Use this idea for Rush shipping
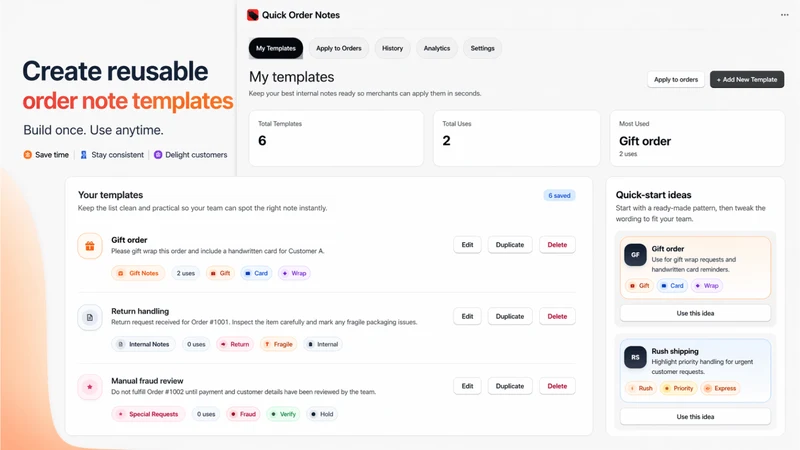This screenshot has width=800, height=450. [695, 417]
